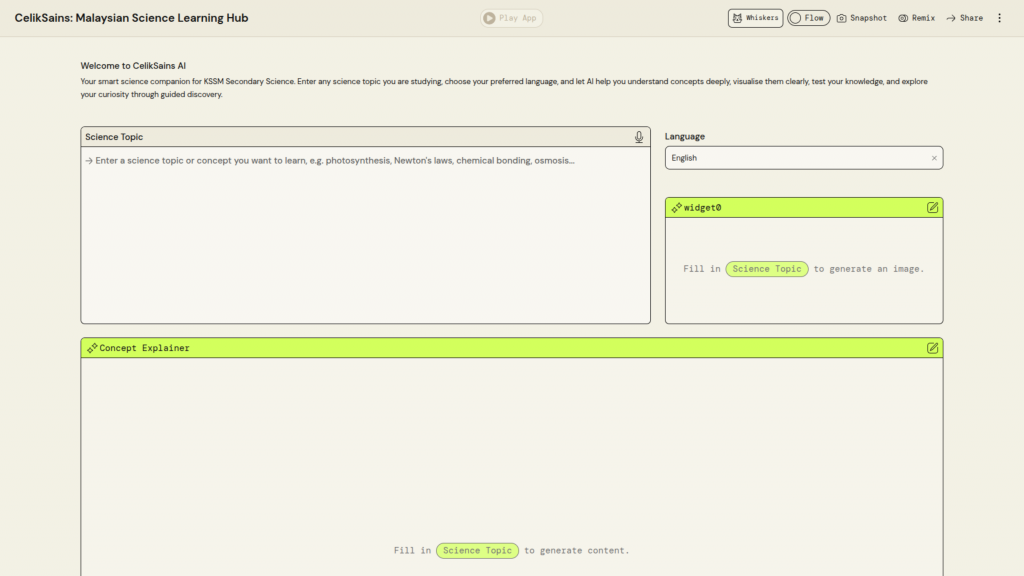Clear the English language selection

click(934, 158)
